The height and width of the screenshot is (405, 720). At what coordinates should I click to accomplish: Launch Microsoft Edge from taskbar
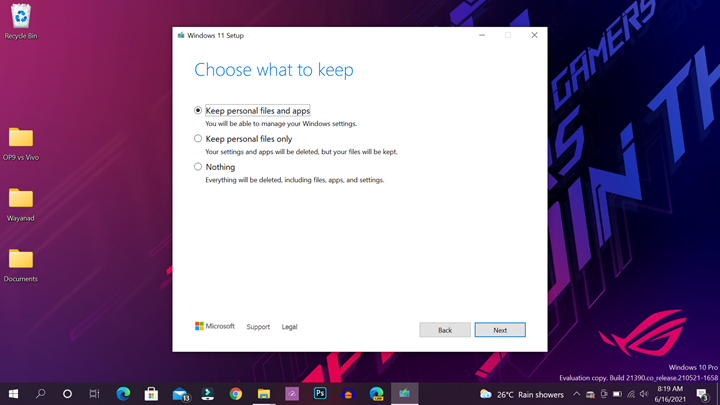click(x=123, y=394)
